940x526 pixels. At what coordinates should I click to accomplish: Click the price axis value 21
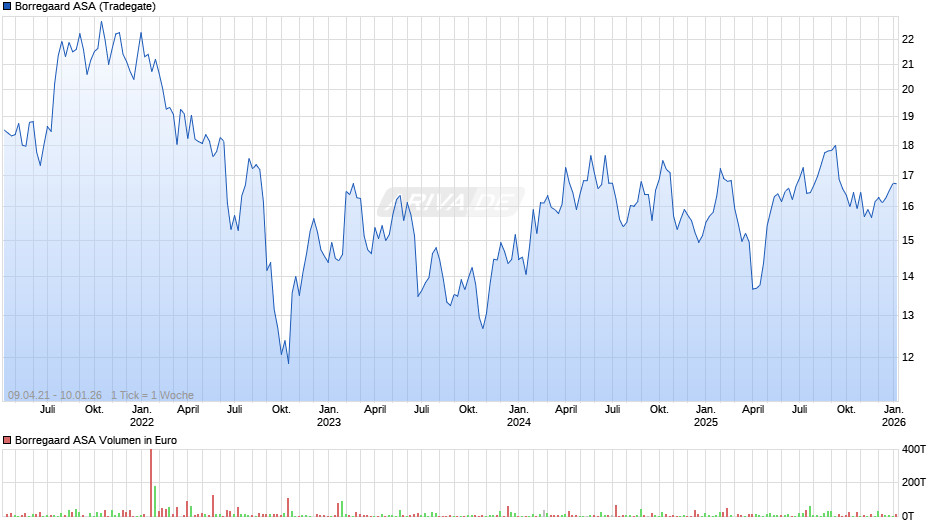(x=908, y=64)
